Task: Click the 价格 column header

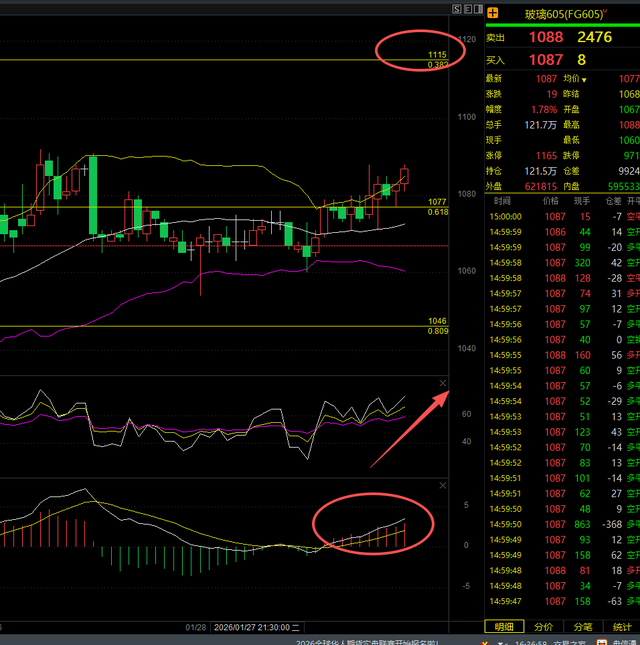Action: 551,201
